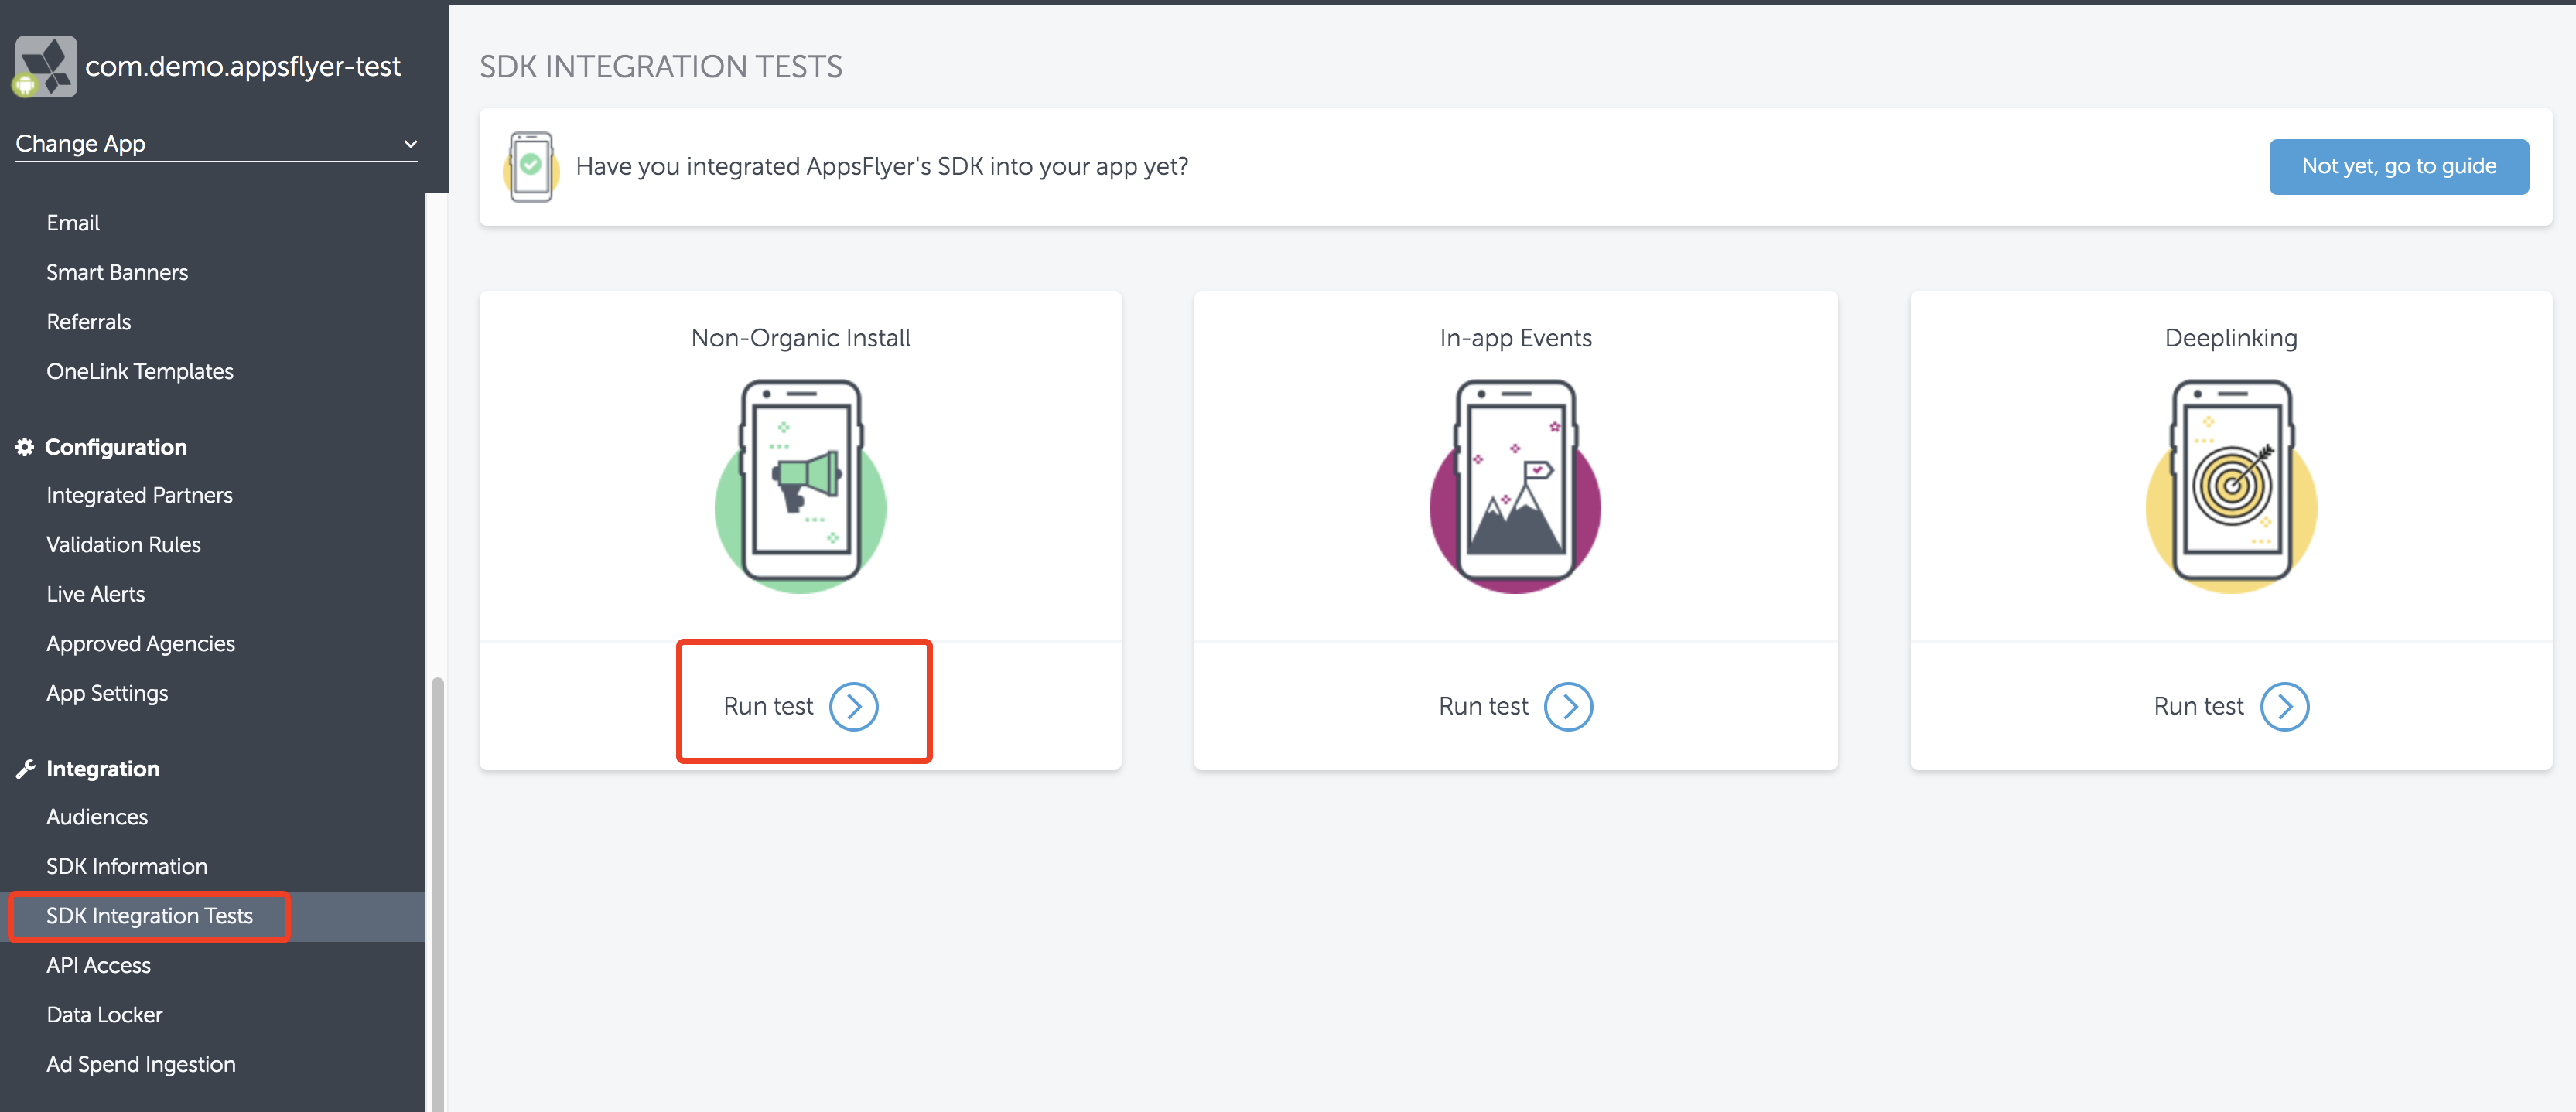Image resolution: width=2576 pixels, height=1112 pixels.
Task: Expand the Change App chevron arrow
Action: 410,144
